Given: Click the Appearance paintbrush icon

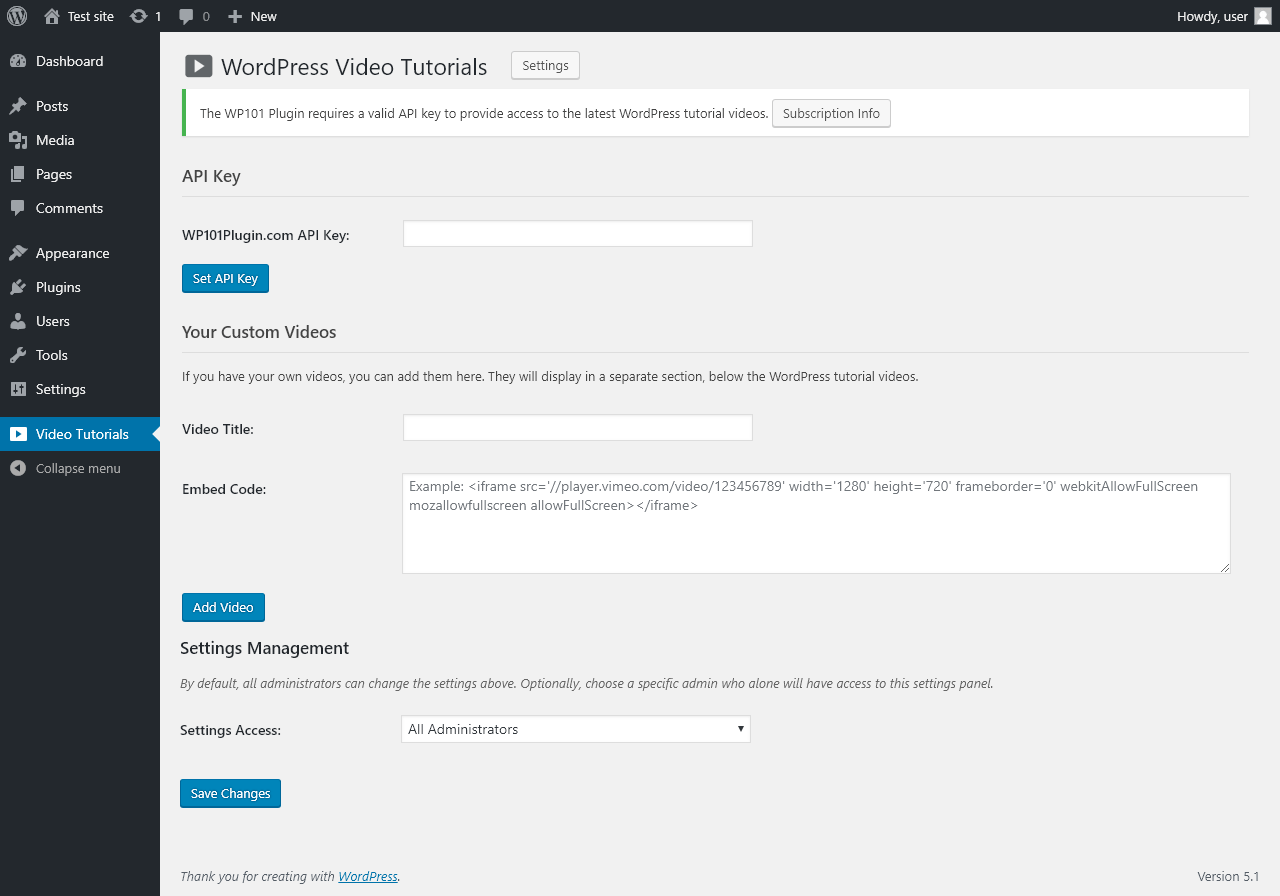Looking at the screenshot, I should [18, 253].
